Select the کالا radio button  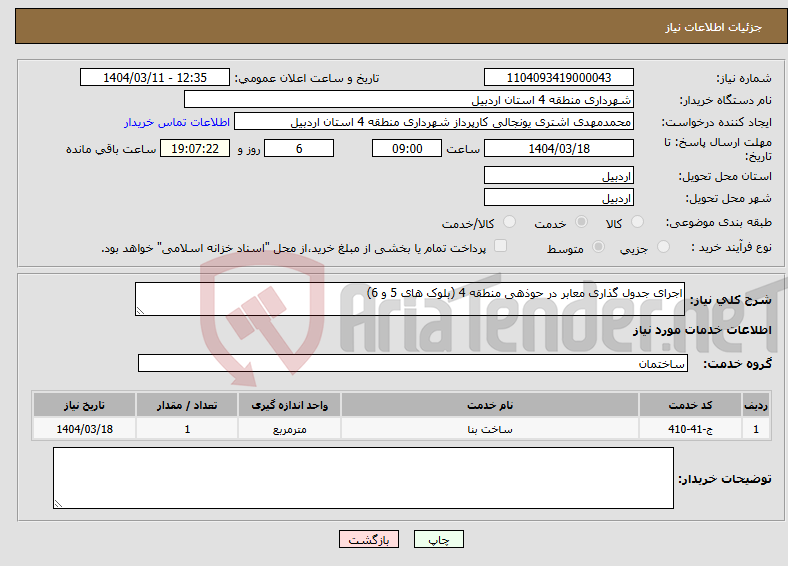pos(637,222)
